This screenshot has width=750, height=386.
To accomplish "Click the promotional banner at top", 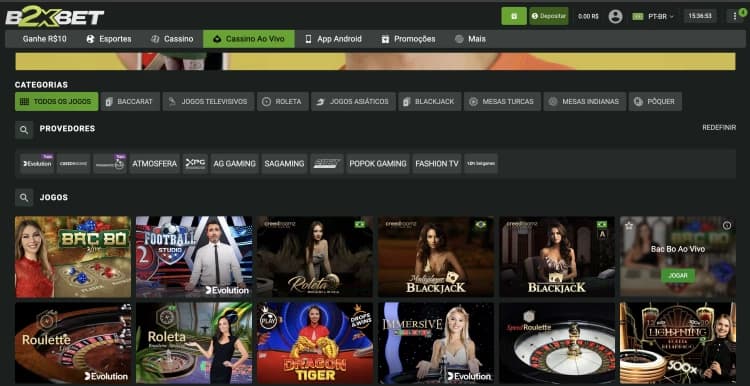I will [375, 61].
